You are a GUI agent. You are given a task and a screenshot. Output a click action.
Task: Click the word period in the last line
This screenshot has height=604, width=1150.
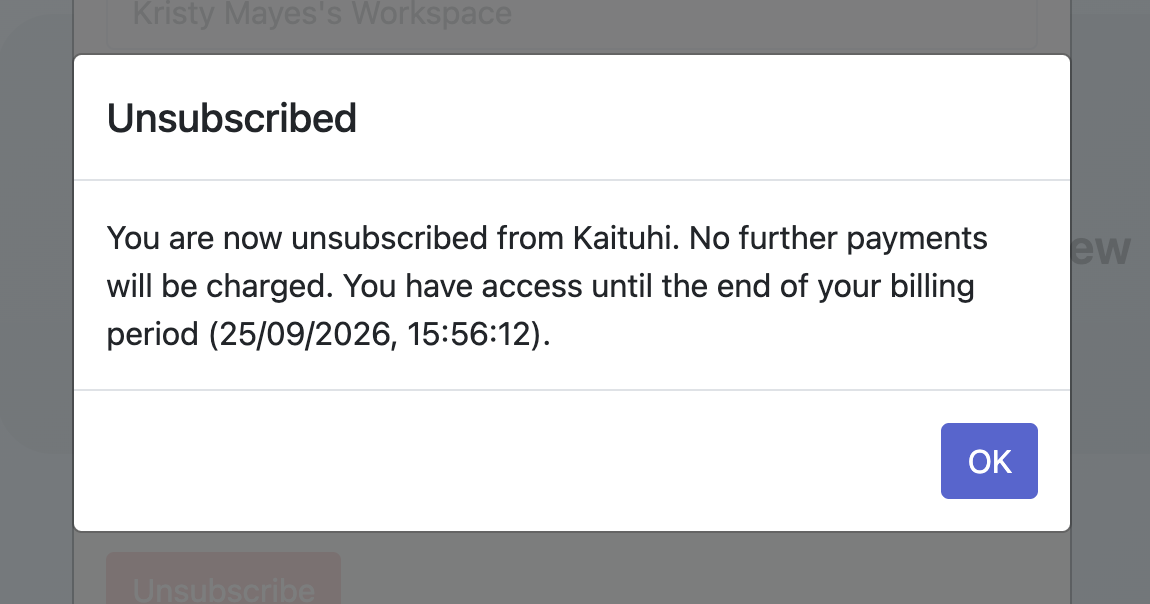pos(153,335)
